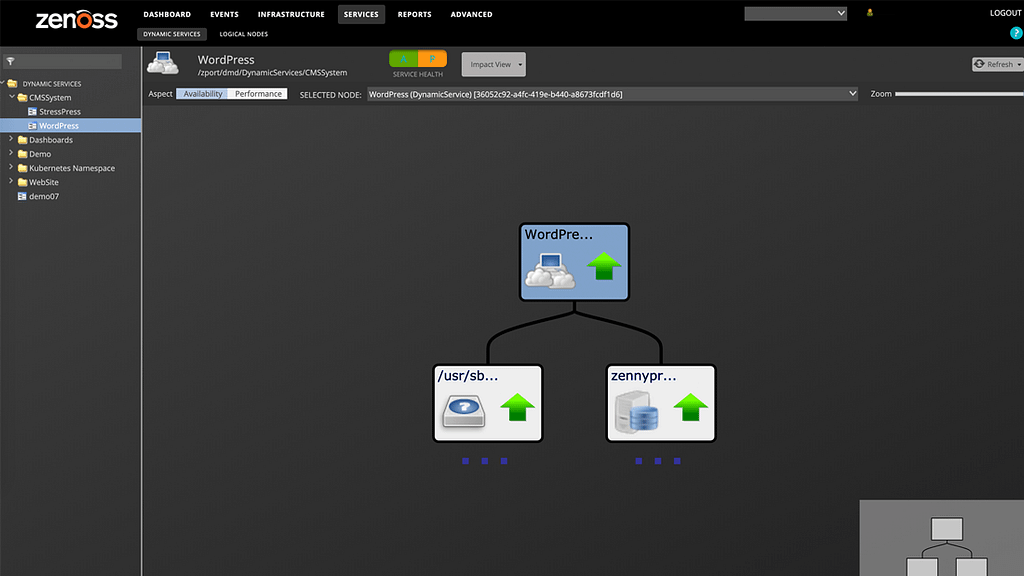Click the alerts bell icon near the dropdown
1024x576 pixels.
coord(868,12)
